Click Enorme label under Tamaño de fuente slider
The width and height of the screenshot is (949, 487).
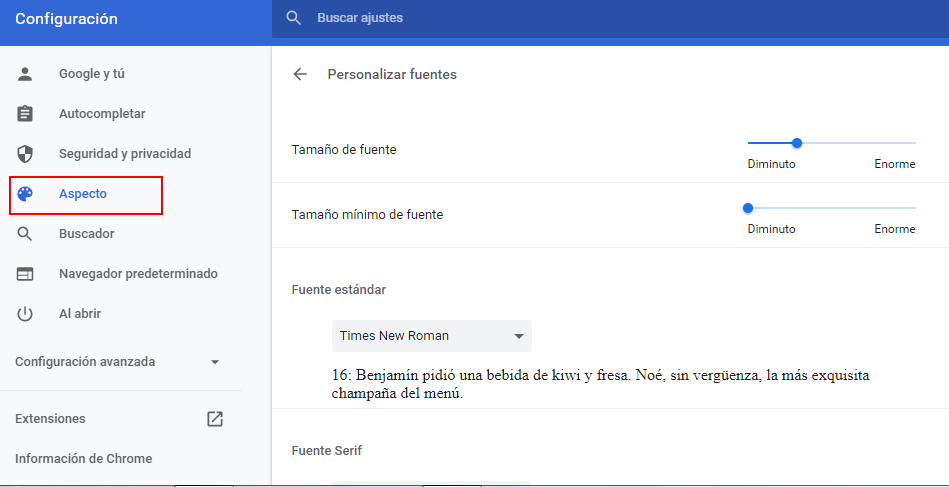click(895, 164)
